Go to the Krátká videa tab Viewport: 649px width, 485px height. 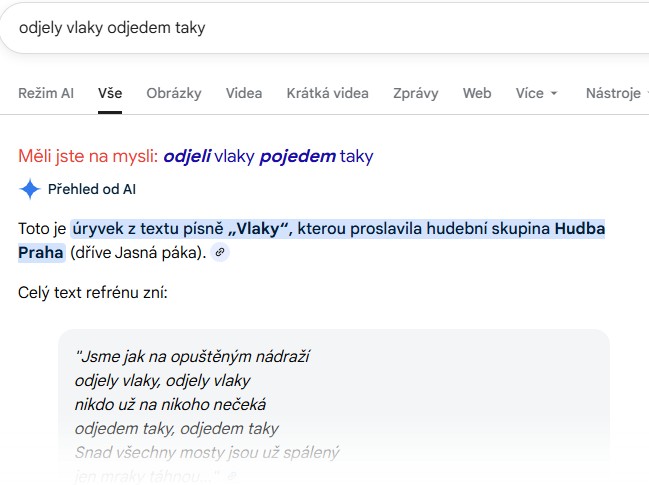click(x=326, y=93)
